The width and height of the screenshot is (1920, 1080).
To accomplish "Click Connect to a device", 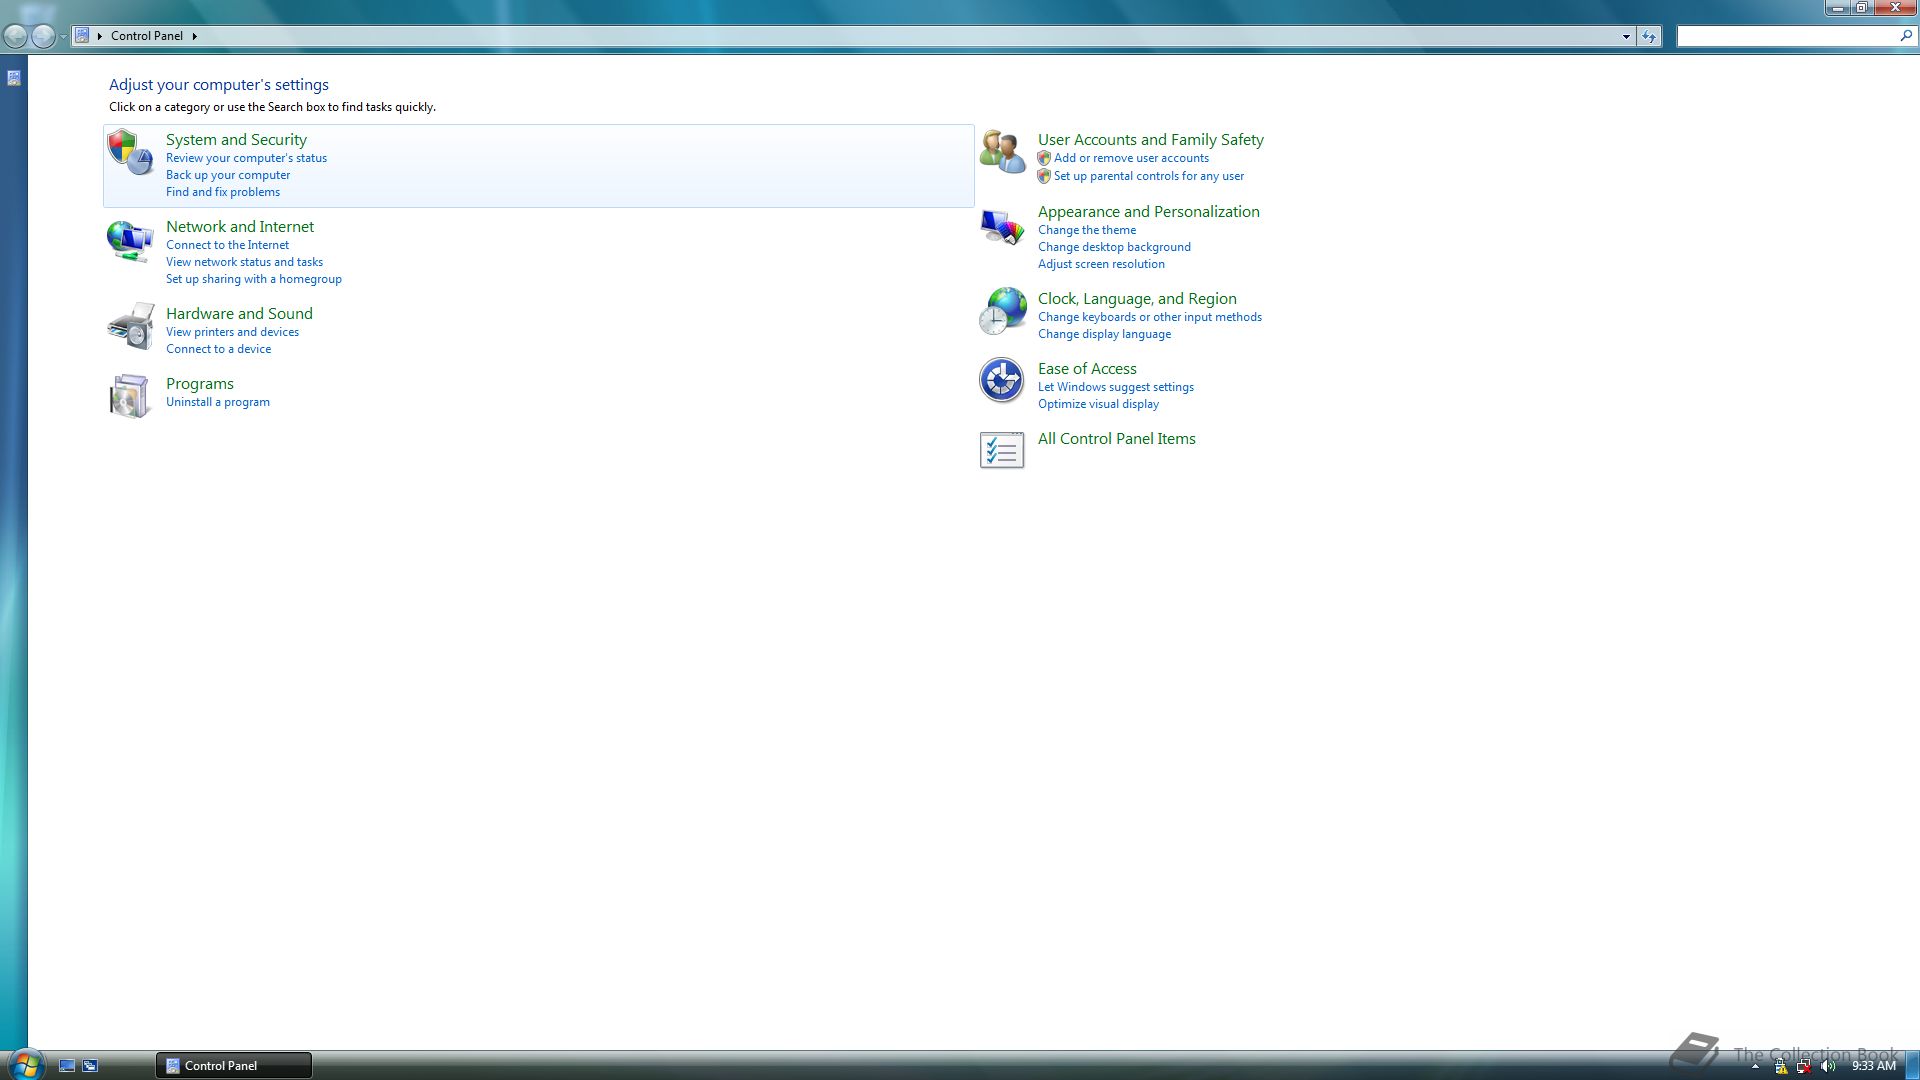I will [x=218, y=349].
